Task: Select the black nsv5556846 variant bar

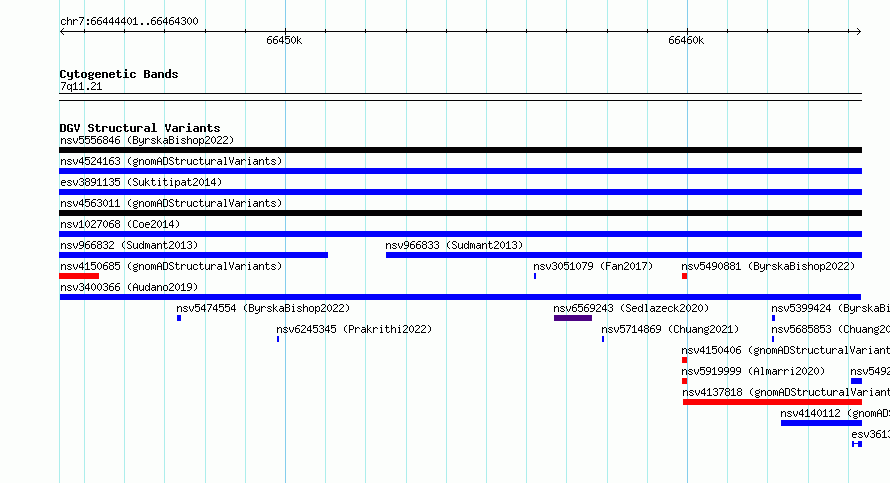Action: click(460, 150)
